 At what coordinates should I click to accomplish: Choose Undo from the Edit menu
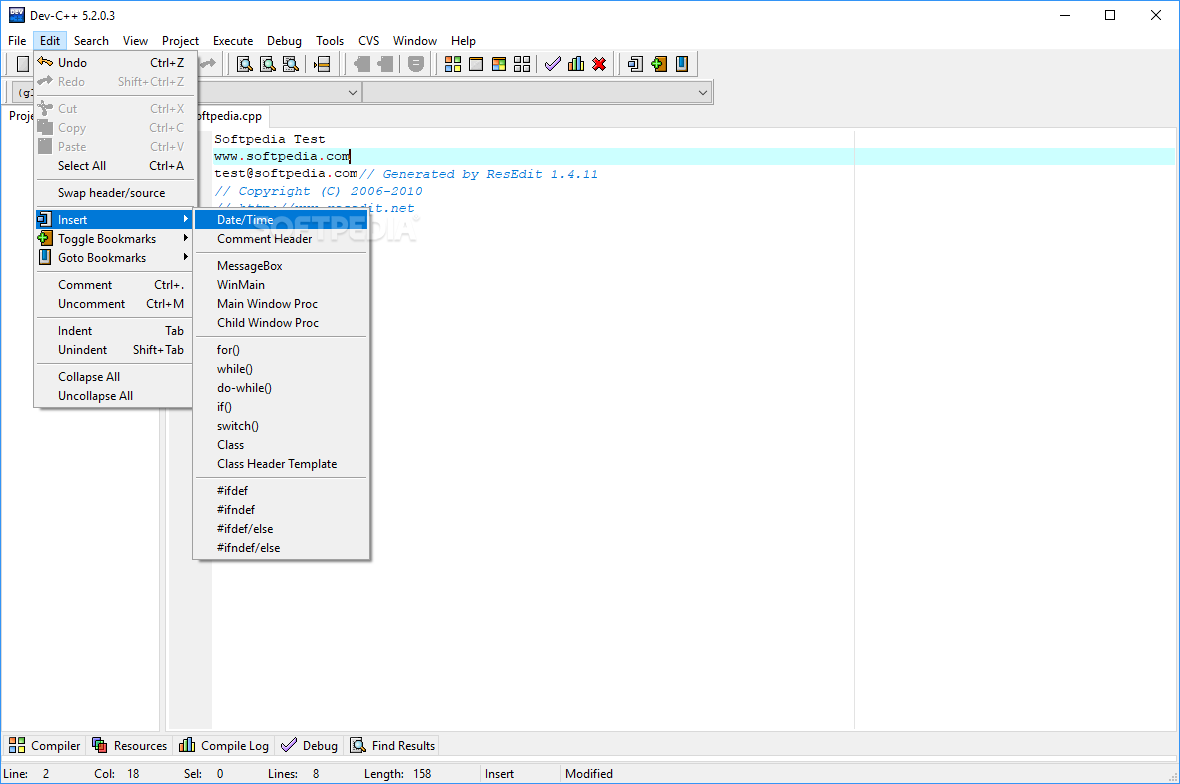[114, 62]
